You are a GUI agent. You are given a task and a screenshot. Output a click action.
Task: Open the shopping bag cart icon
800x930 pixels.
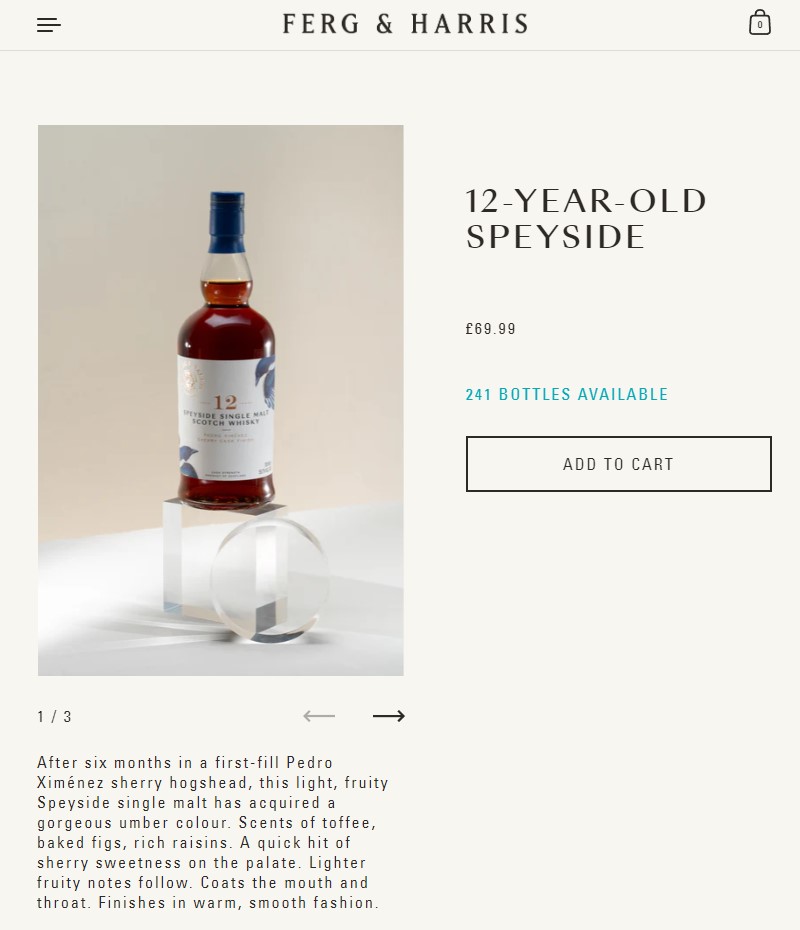760,23
